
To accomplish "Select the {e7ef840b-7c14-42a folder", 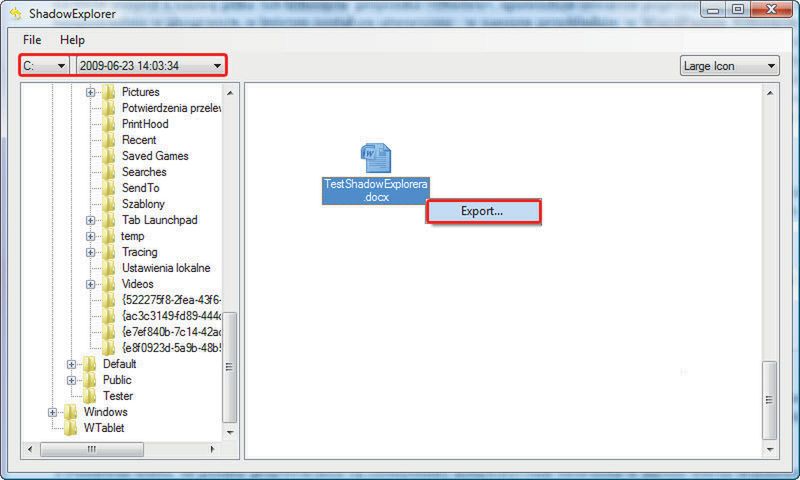I will (171, 332).
